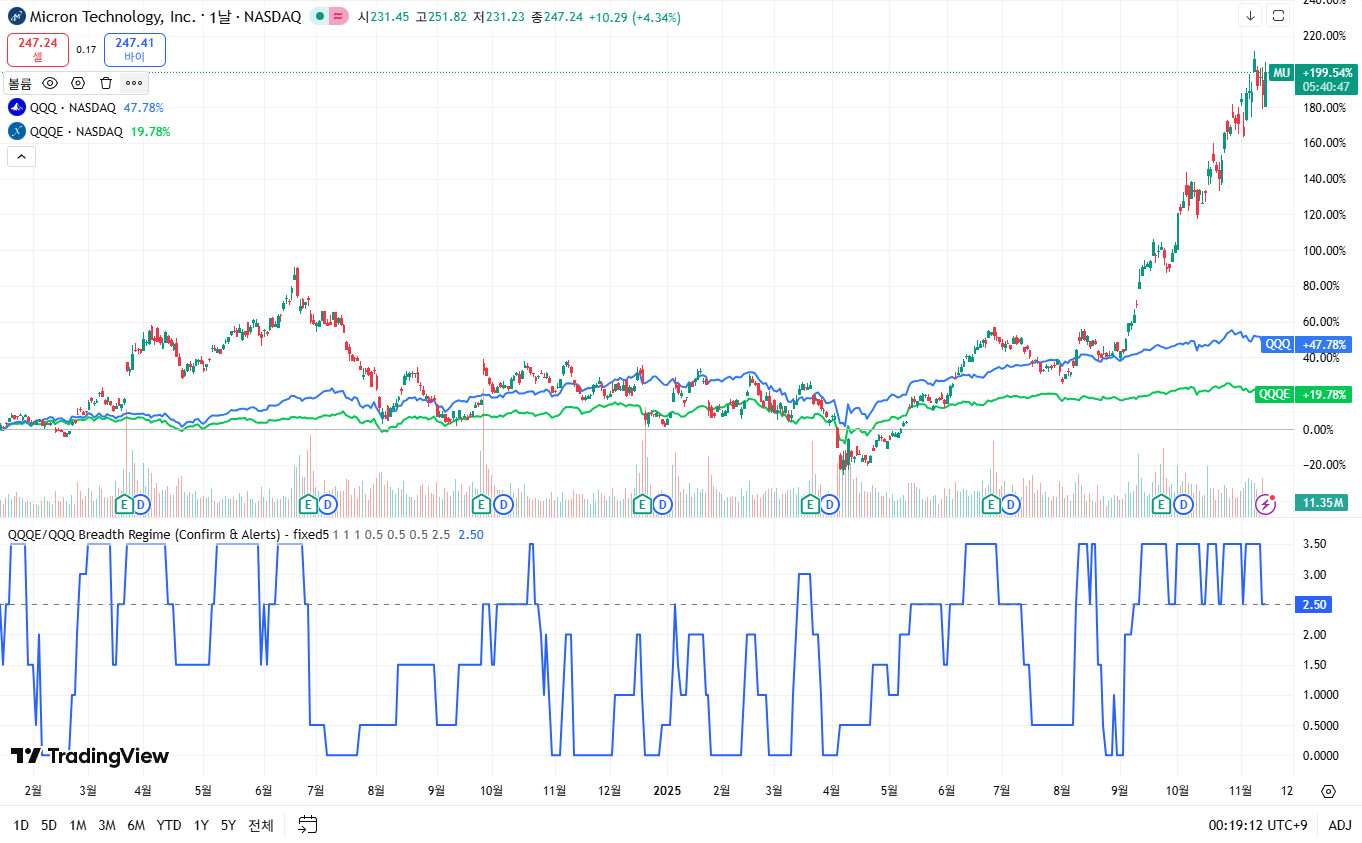
Task: Open volume indicator settings hexagon icon
Action: tap(78, 83)
